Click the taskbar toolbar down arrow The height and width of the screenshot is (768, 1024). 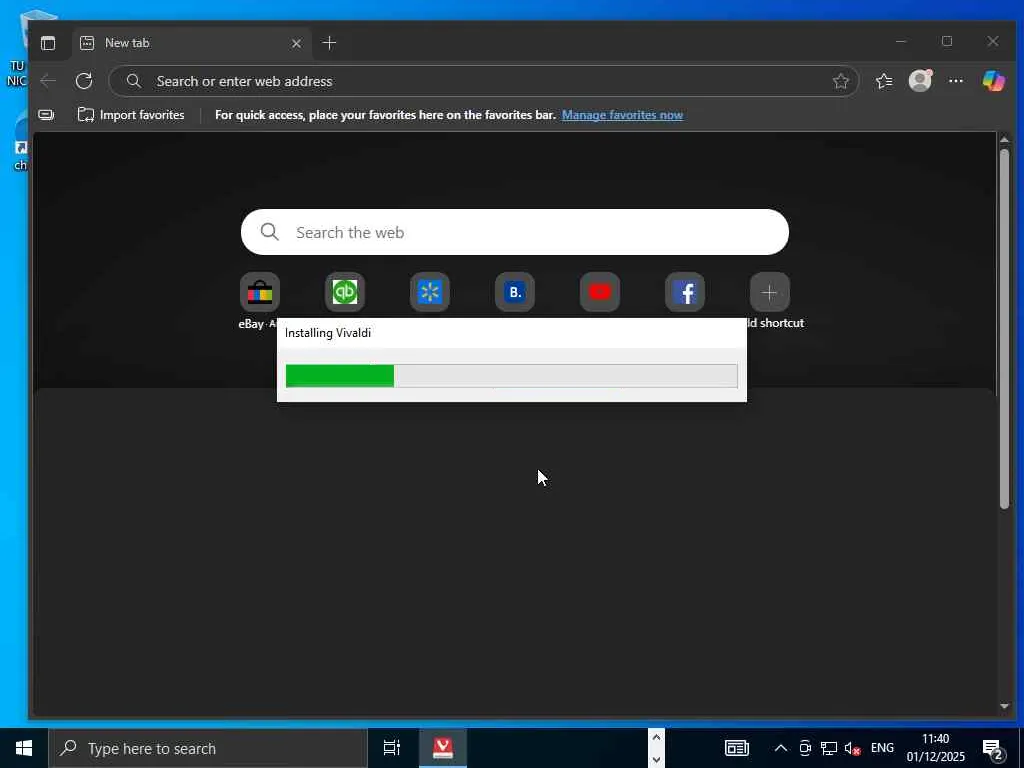coord(656,760)
